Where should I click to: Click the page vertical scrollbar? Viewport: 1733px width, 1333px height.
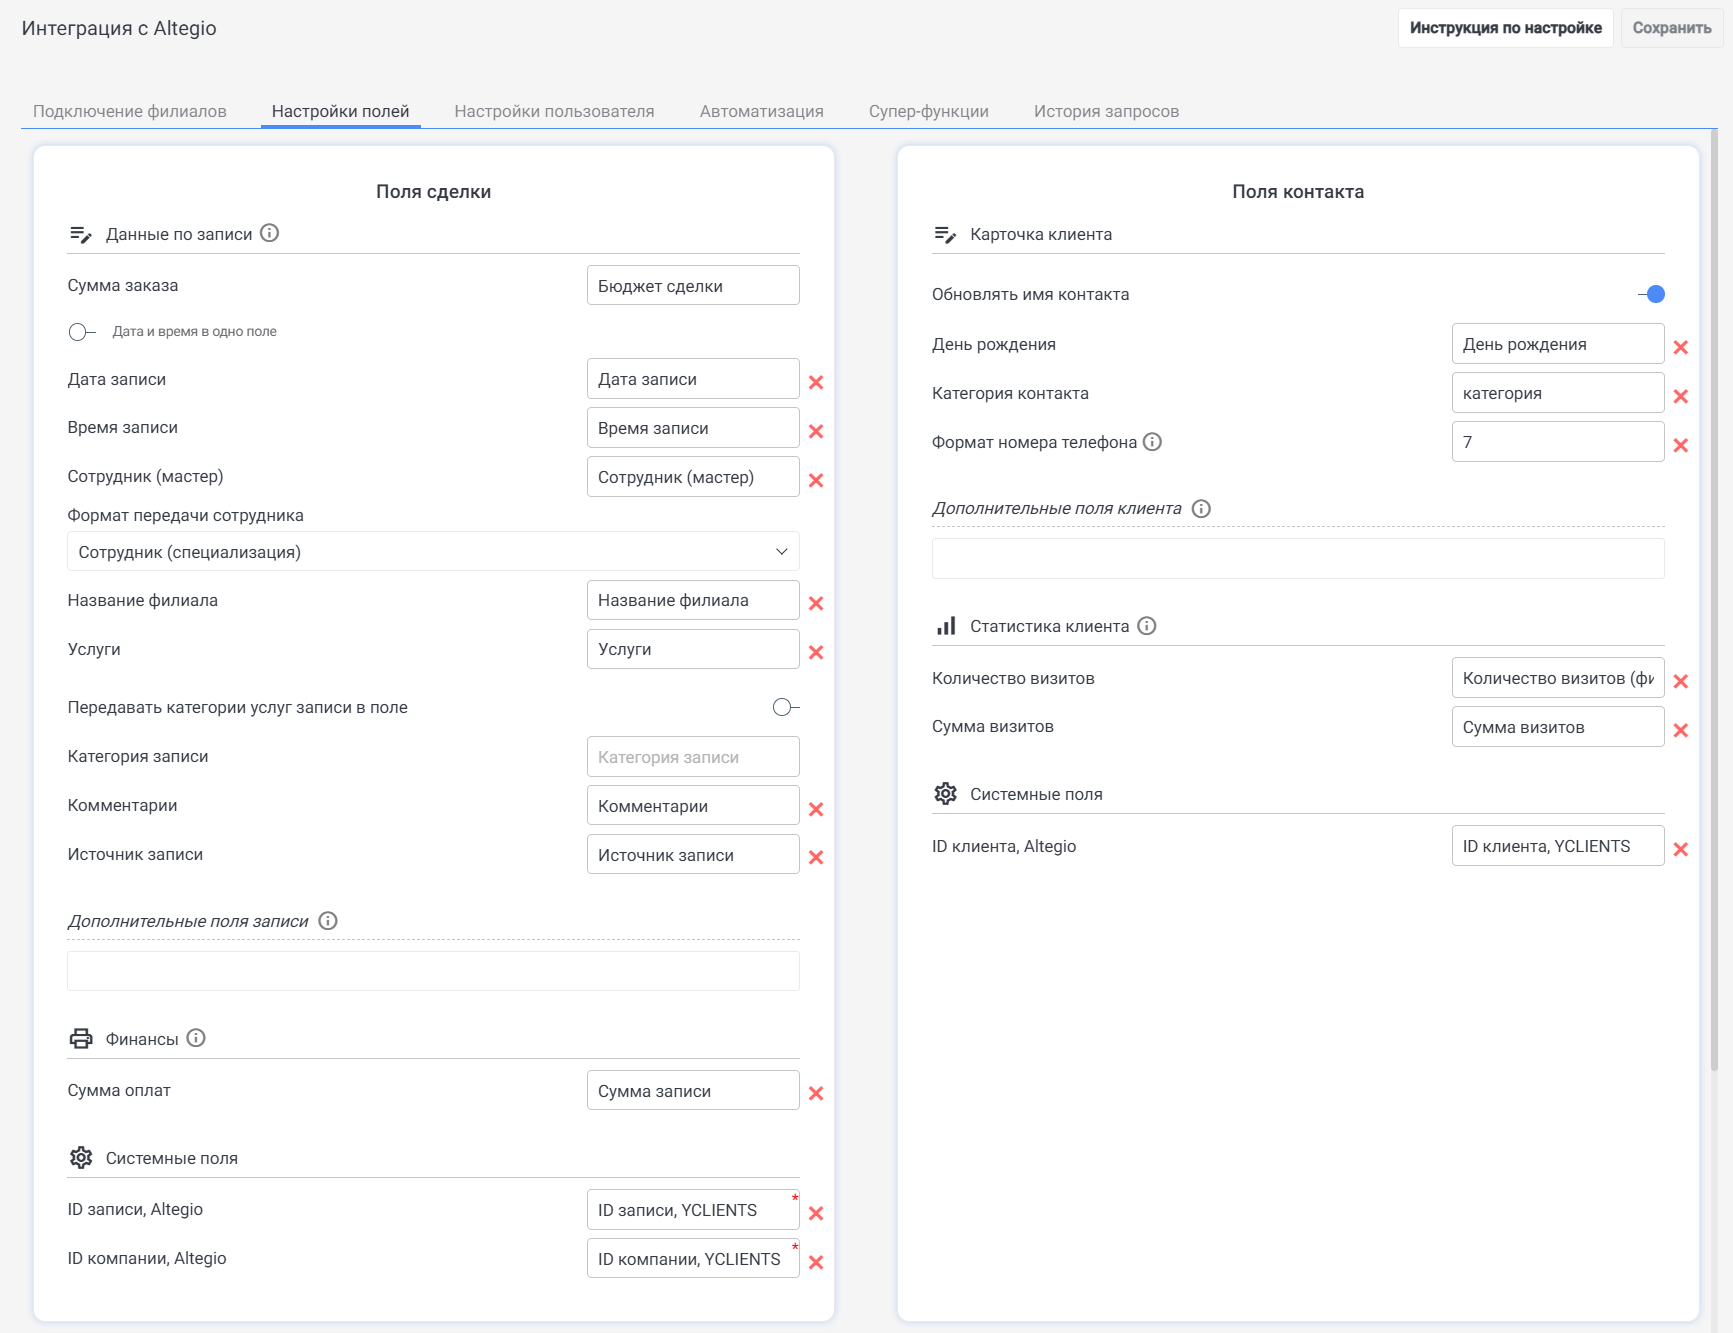click(1714, 600)
